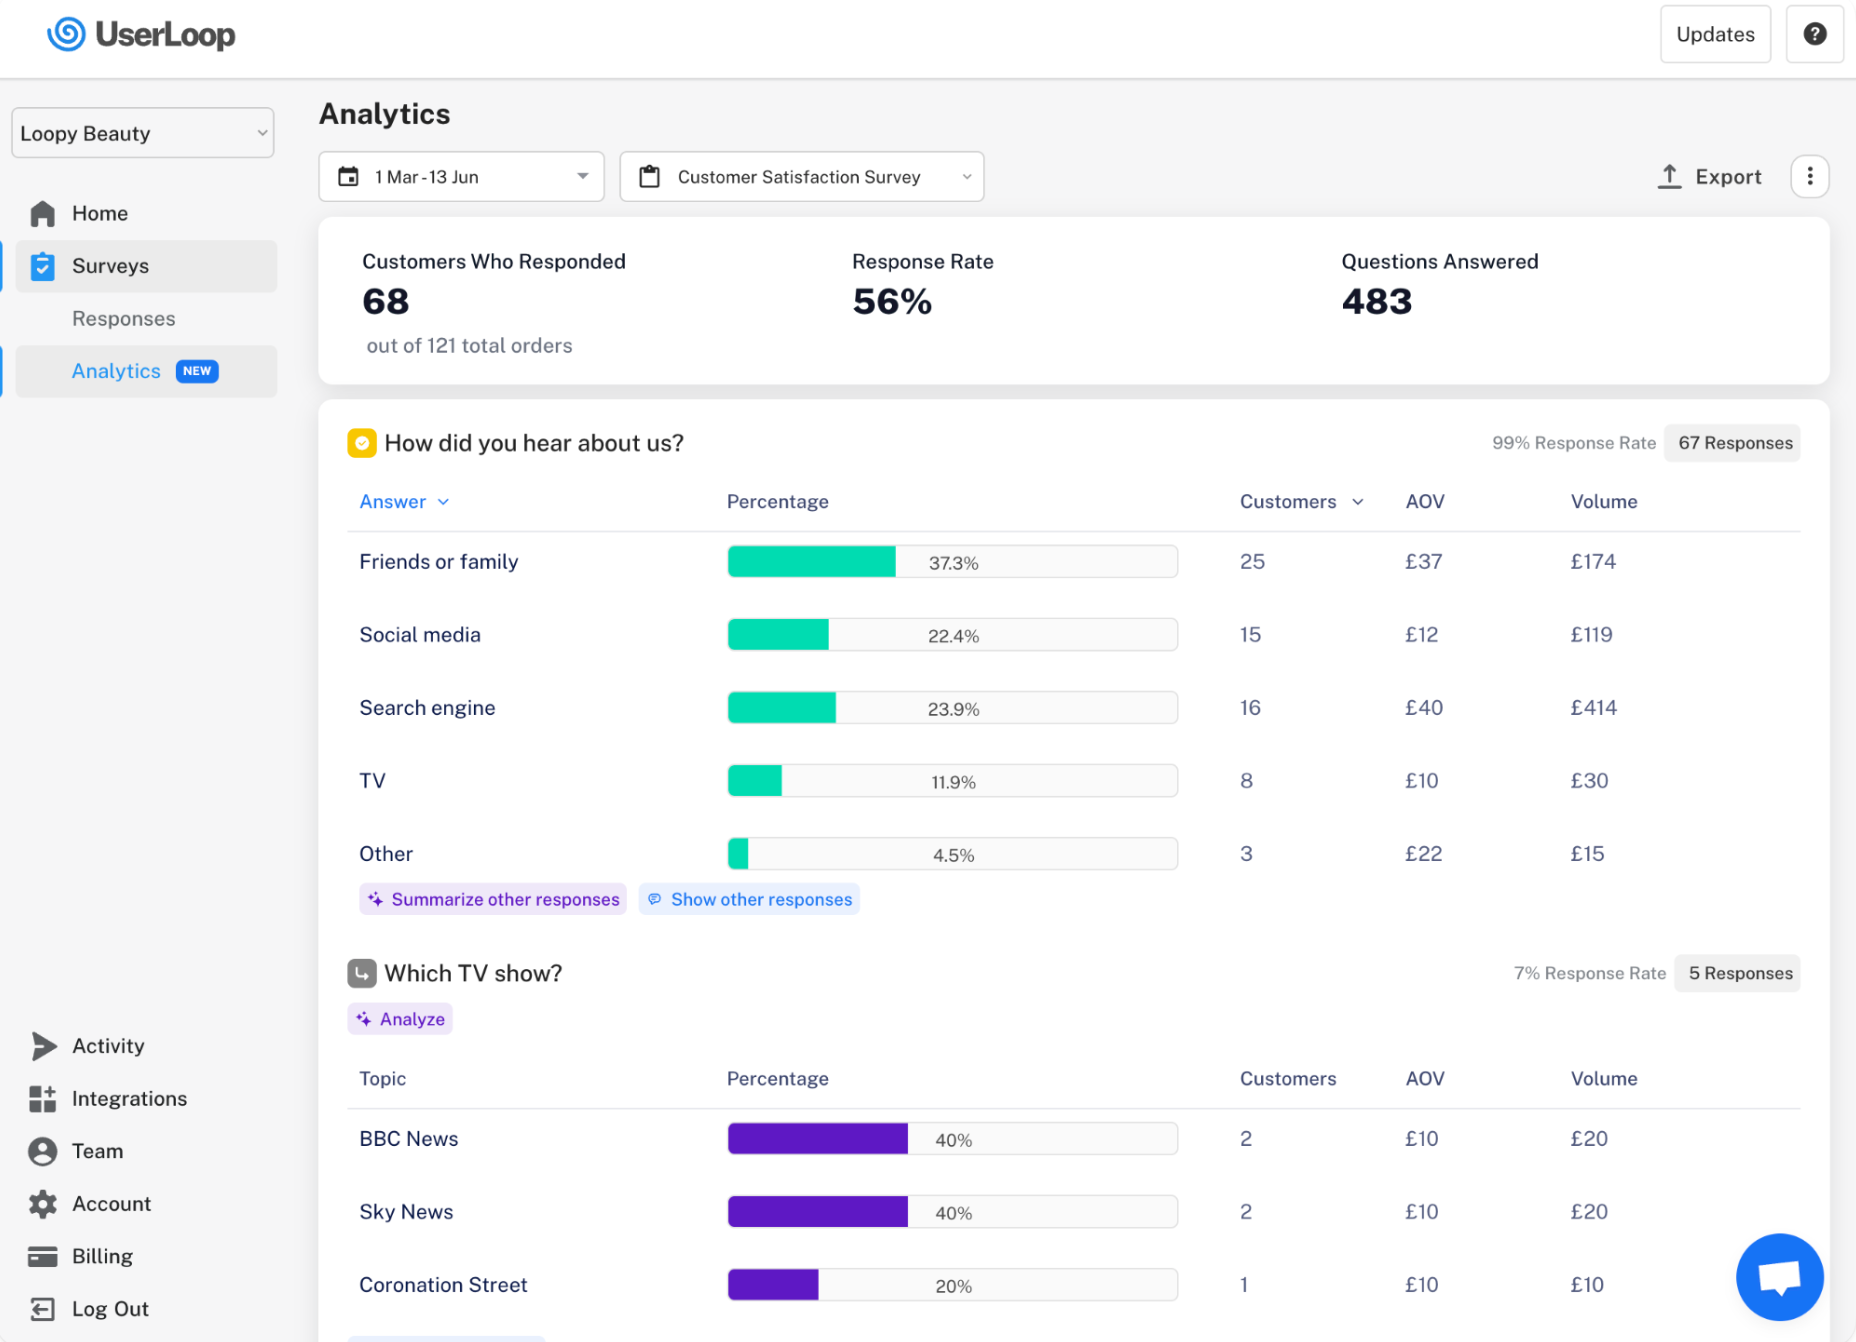Open the help question mark icon
1856x1342 pixels.
point(1814,34)
